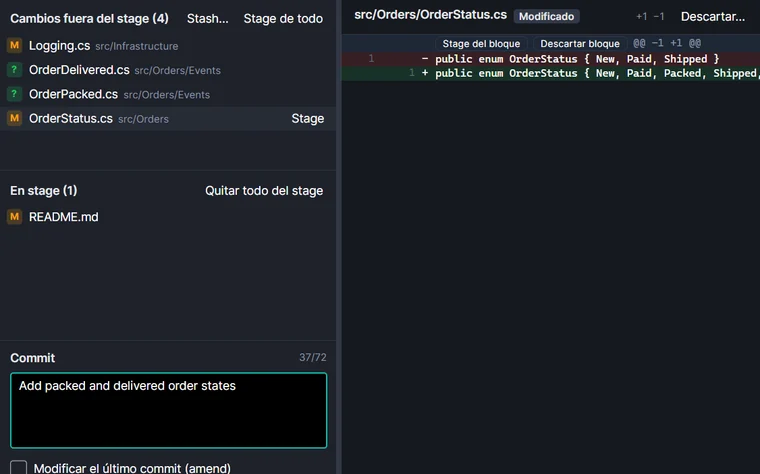760x474 pixels.
Task: Click the src/Orders/OrderStatus.cs path title
Action: pos(430,15)
